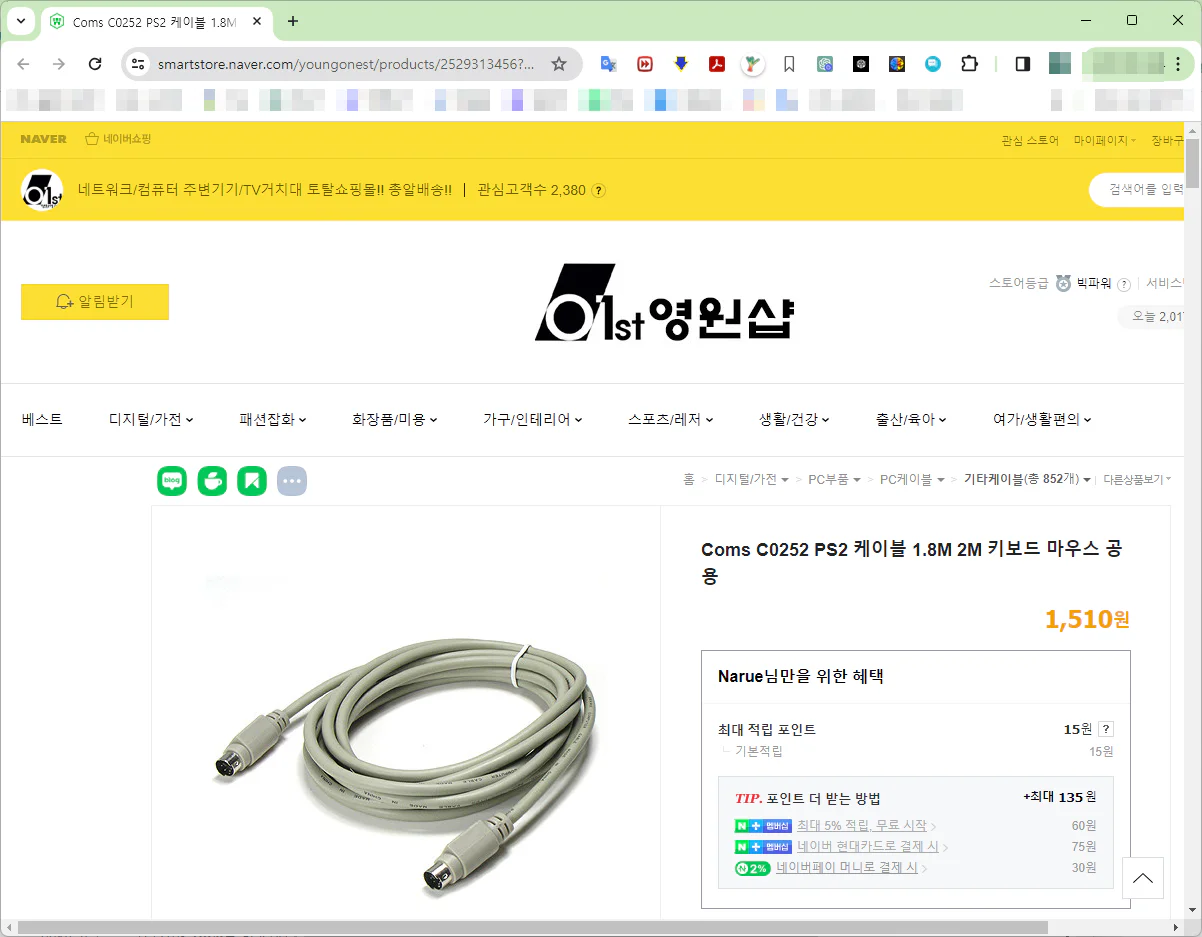
Task: Click the help icon next to 빅파워
Action: [1123, 283]
